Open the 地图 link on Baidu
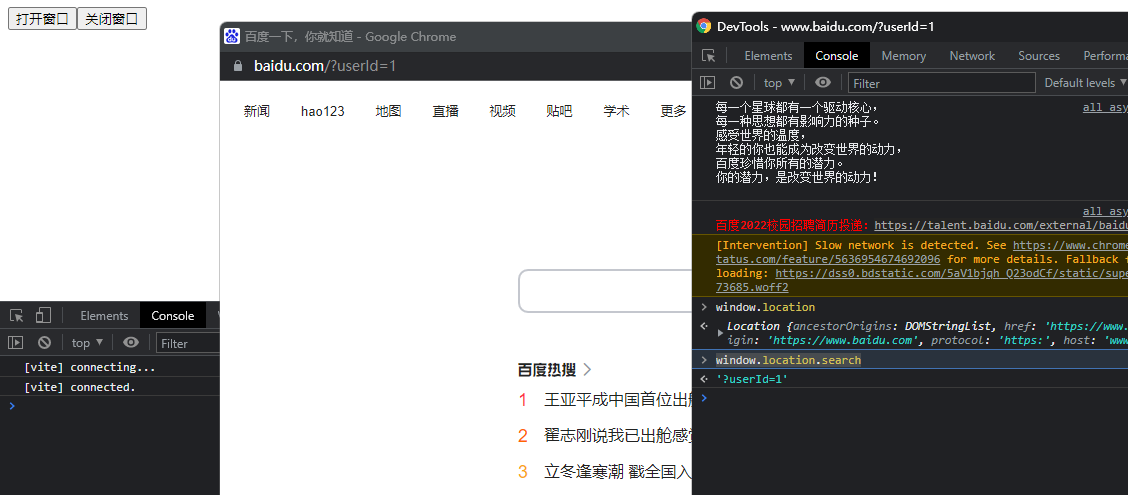Screen dimensions: 1128x495 (x=388, y=111)
